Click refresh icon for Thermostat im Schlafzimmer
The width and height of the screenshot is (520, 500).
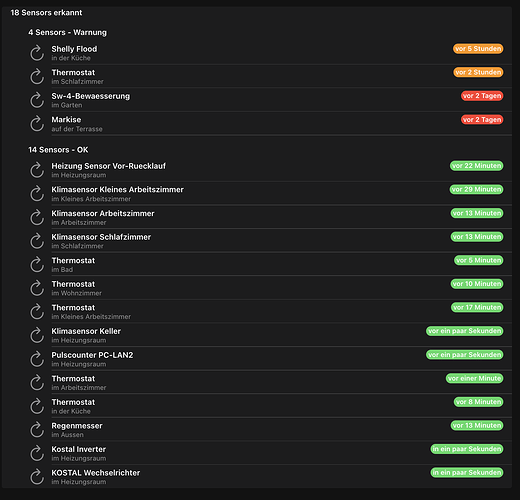pyautogui.click(x=37, y=77)
